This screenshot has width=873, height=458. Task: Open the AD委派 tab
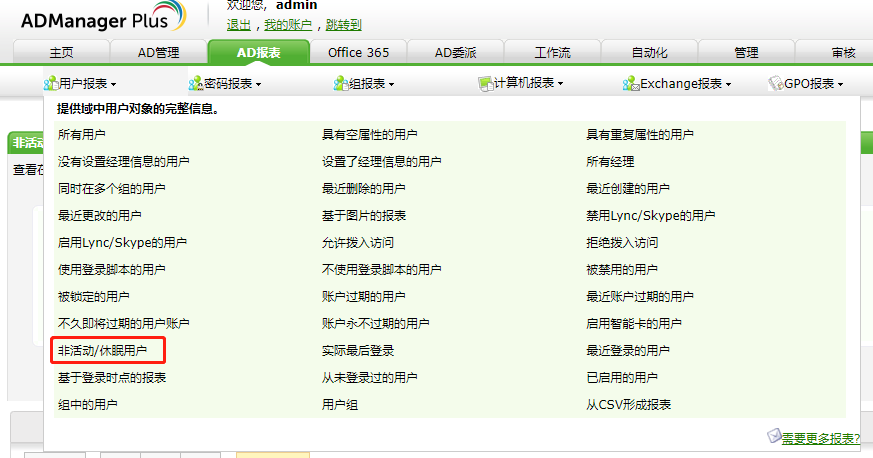coord(455,52)
